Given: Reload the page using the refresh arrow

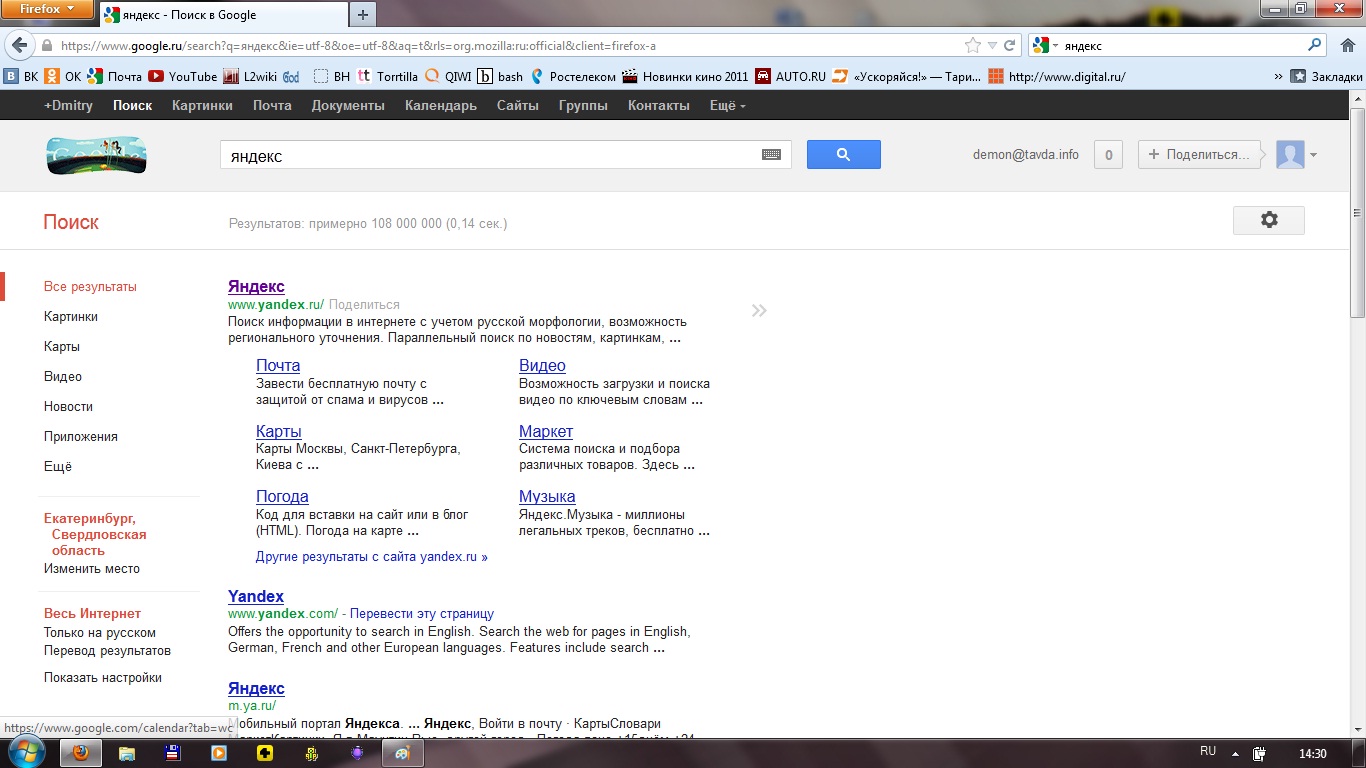Looking at the screenshot, I should pos(1010,45).
